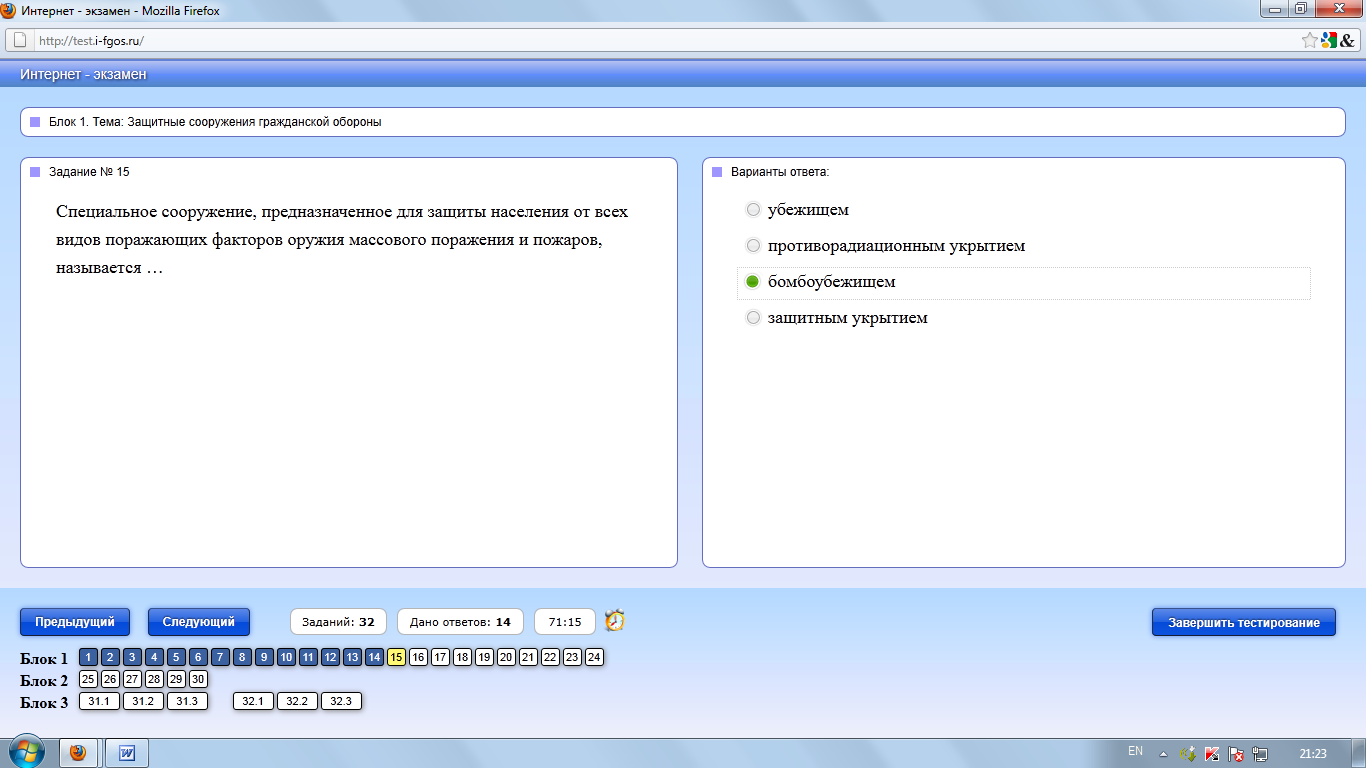Navigate to question 10
This screenshot has height=768, width=1366.
point(286,657)
